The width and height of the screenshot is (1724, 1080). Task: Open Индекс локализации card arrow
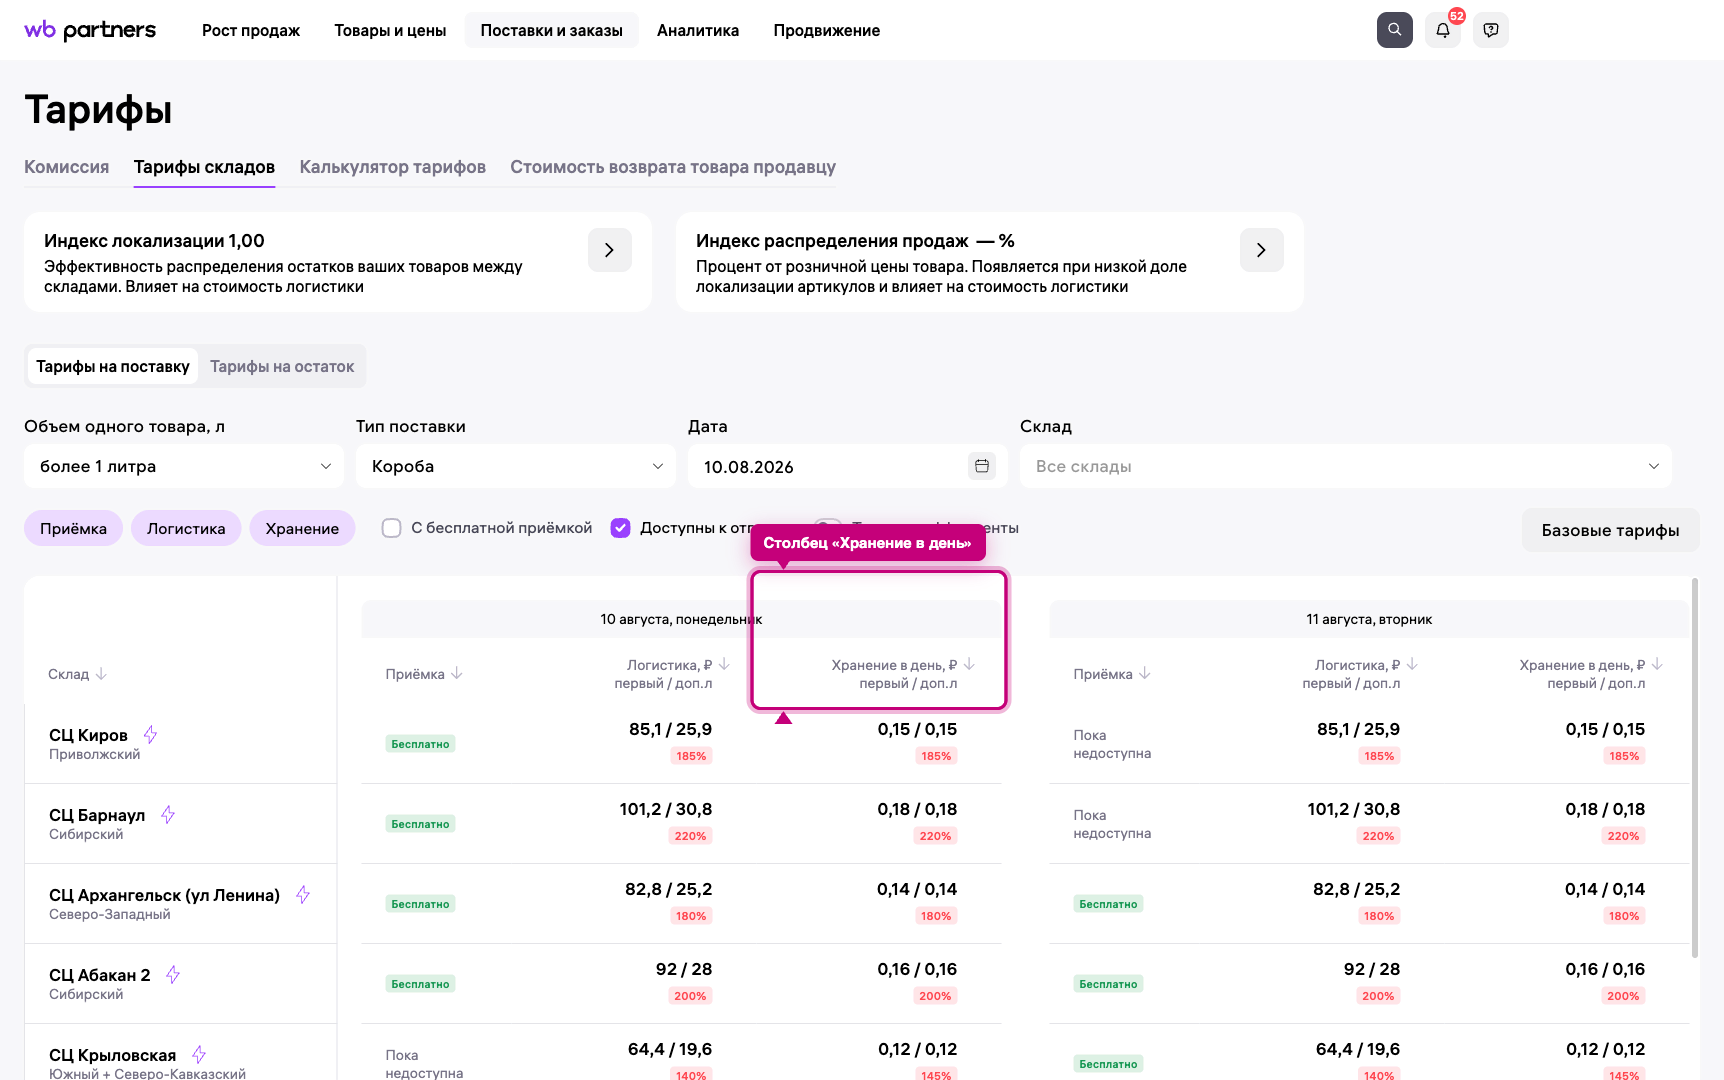610,250
